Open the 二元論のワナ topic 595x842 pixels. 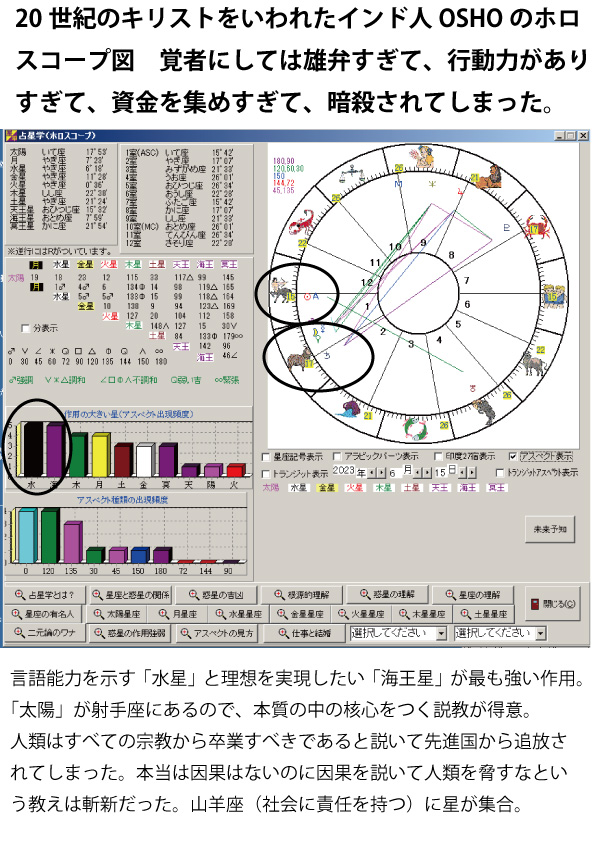click(x=45, y=633)
